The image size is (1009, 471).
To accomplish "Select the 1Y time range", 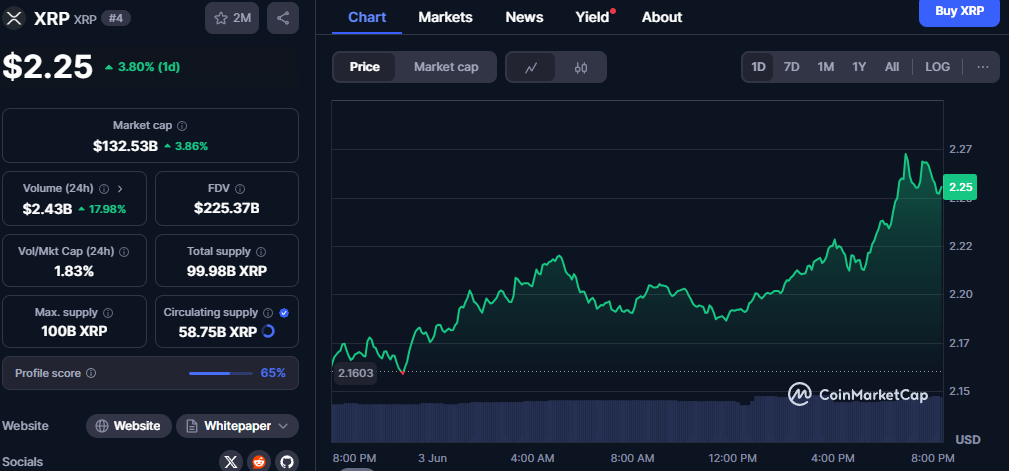I will click(x=859, y=67).
